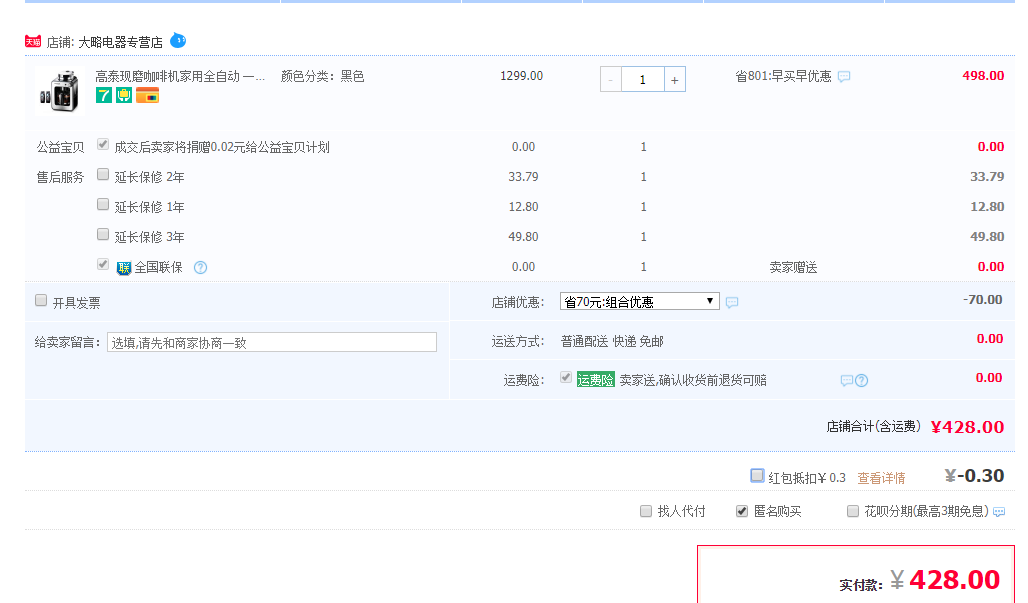Click the blue 联 nationwide warranty icon

coord(124,267)
